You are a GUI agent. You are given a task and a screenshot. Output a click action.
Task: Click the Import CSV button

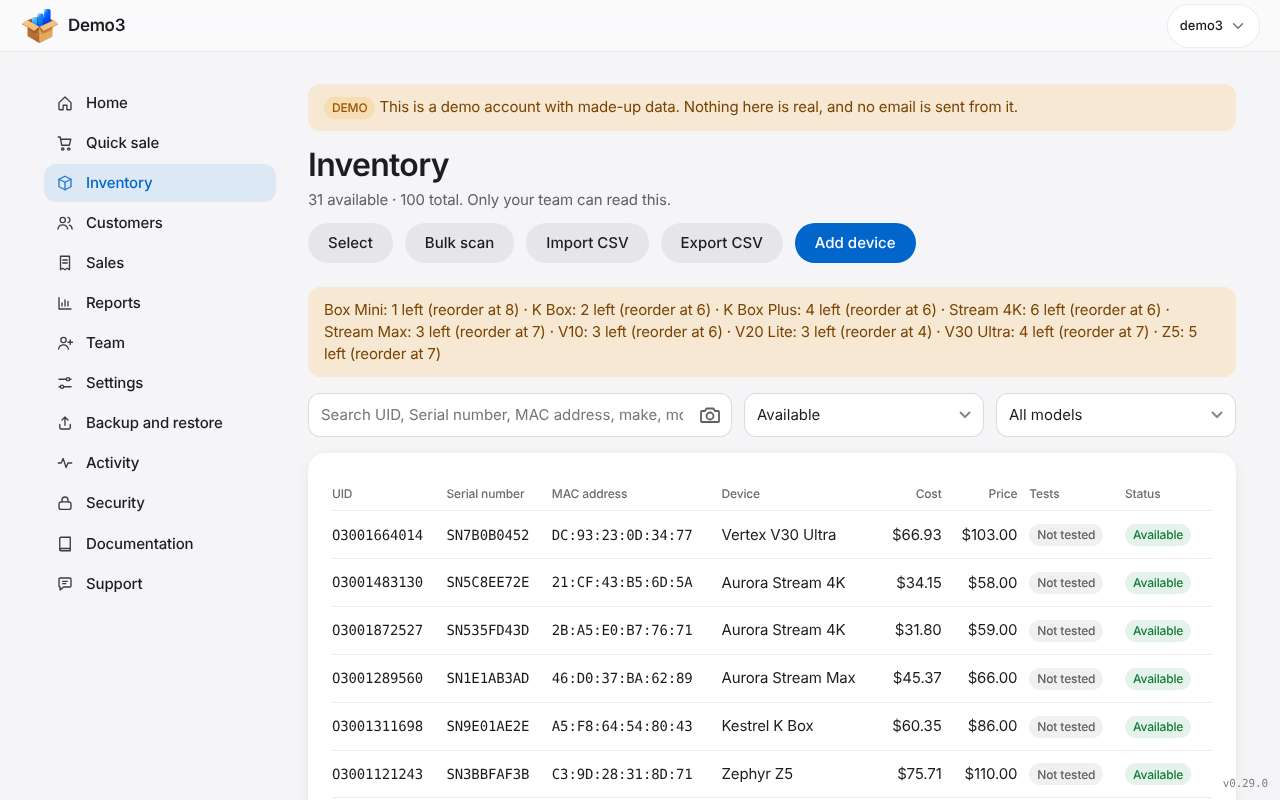pos(587,243)
